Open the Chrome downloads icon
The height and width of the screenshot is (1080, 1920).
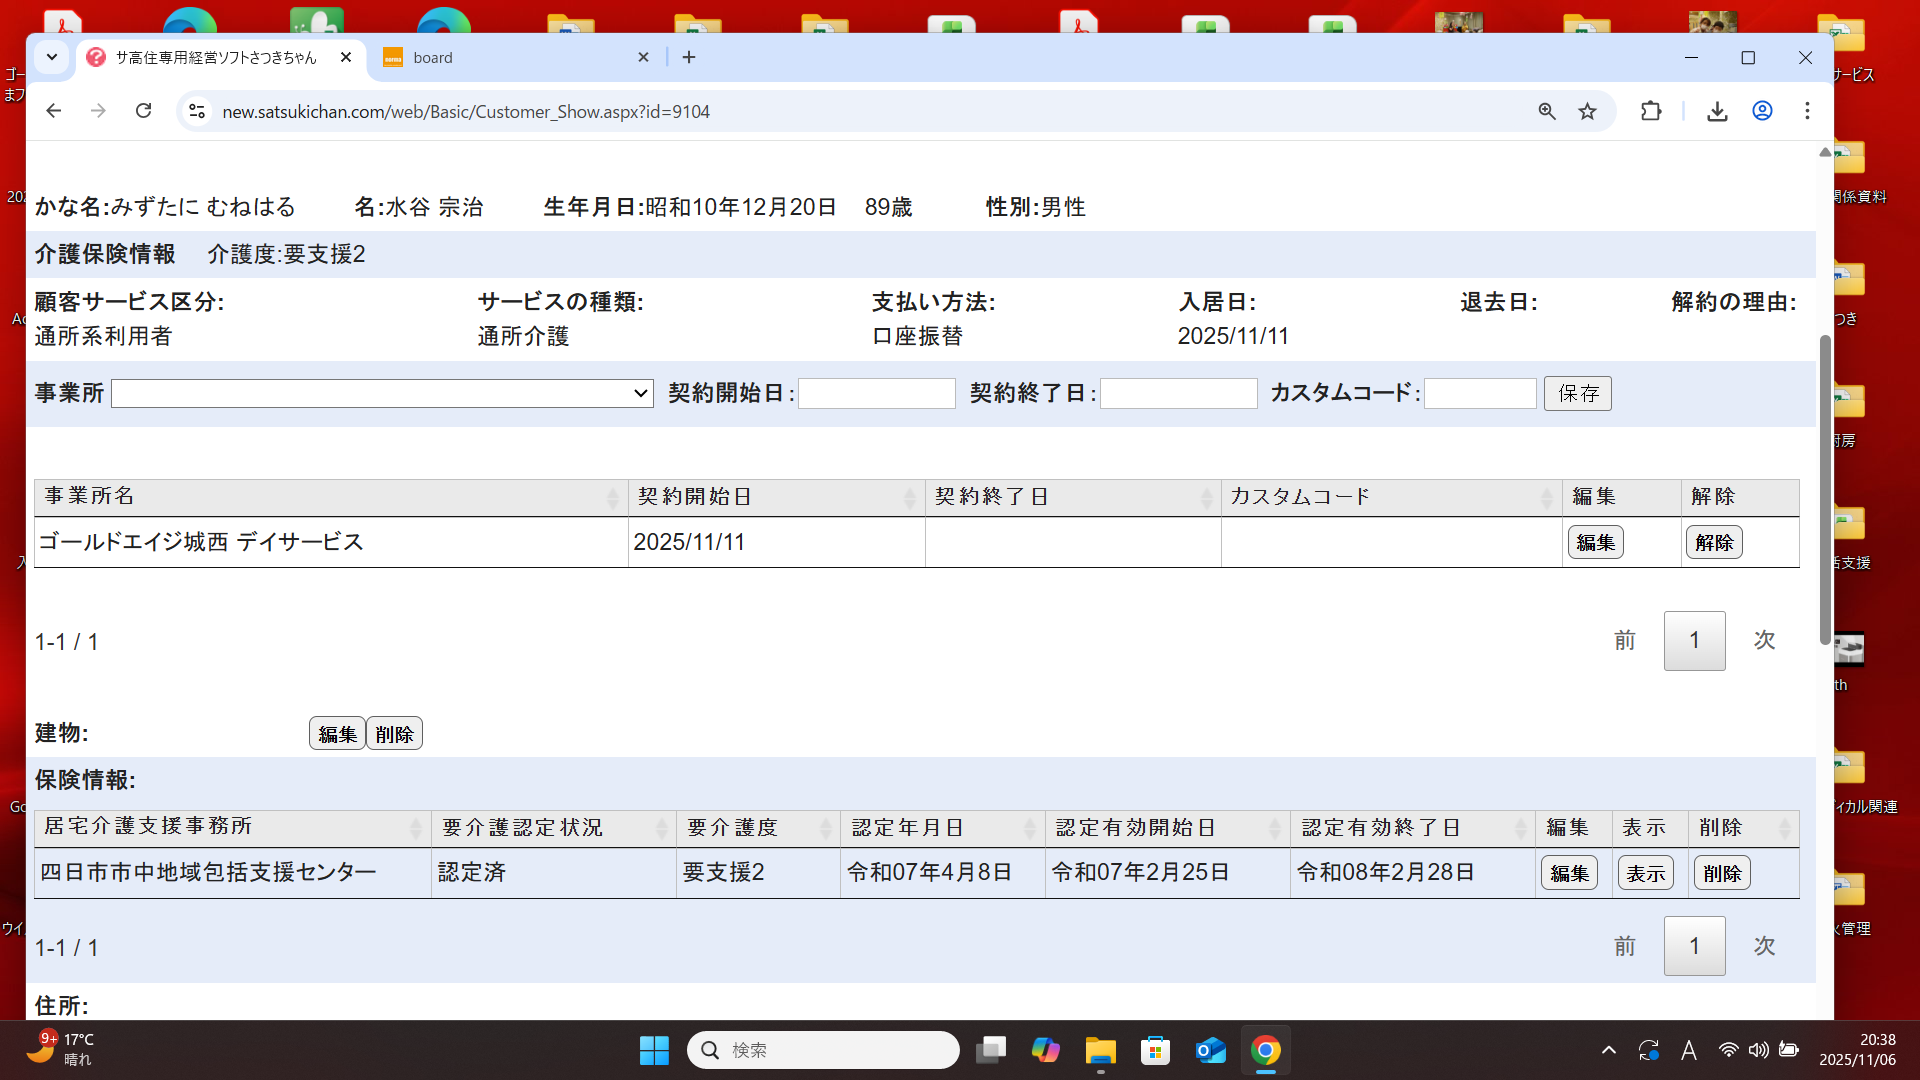[x=1717, y=111]
